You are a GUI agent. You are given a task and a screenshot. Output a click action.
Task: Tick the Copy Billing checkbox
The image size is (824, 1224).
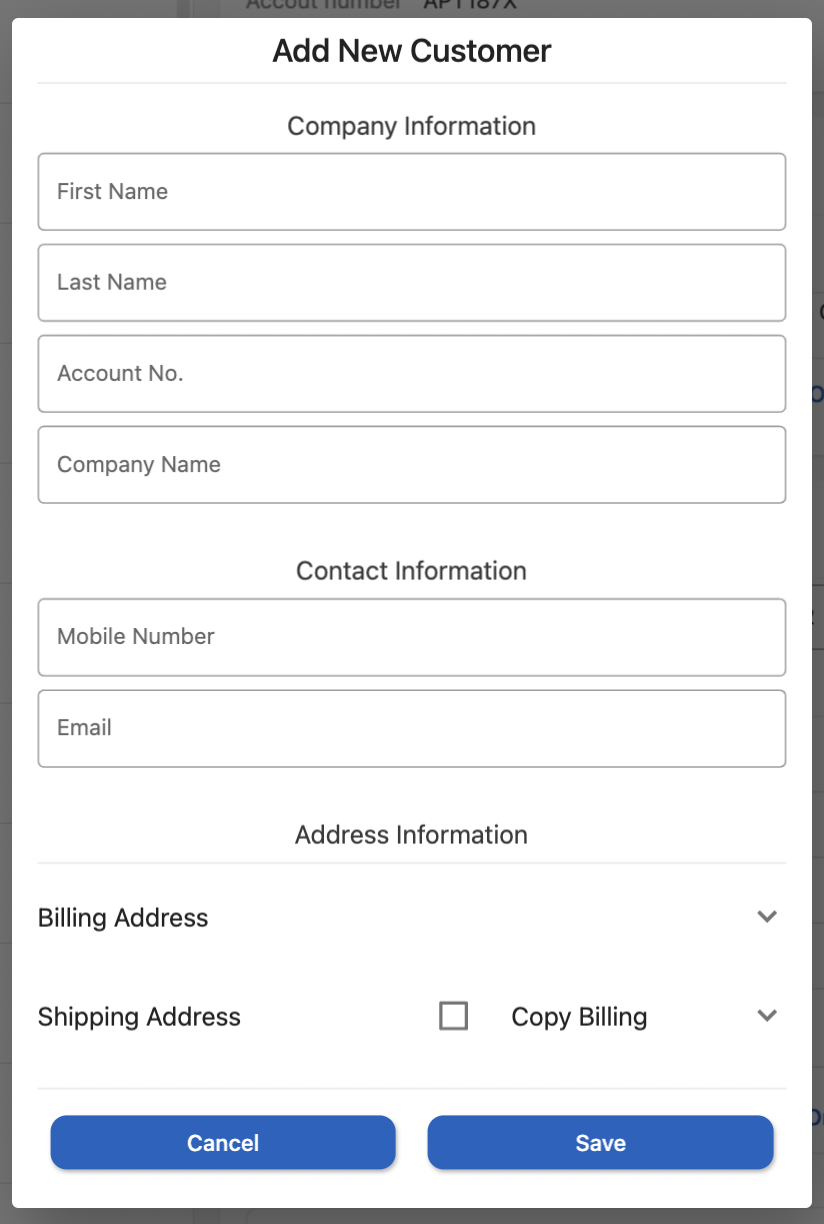click(454, 1017)
